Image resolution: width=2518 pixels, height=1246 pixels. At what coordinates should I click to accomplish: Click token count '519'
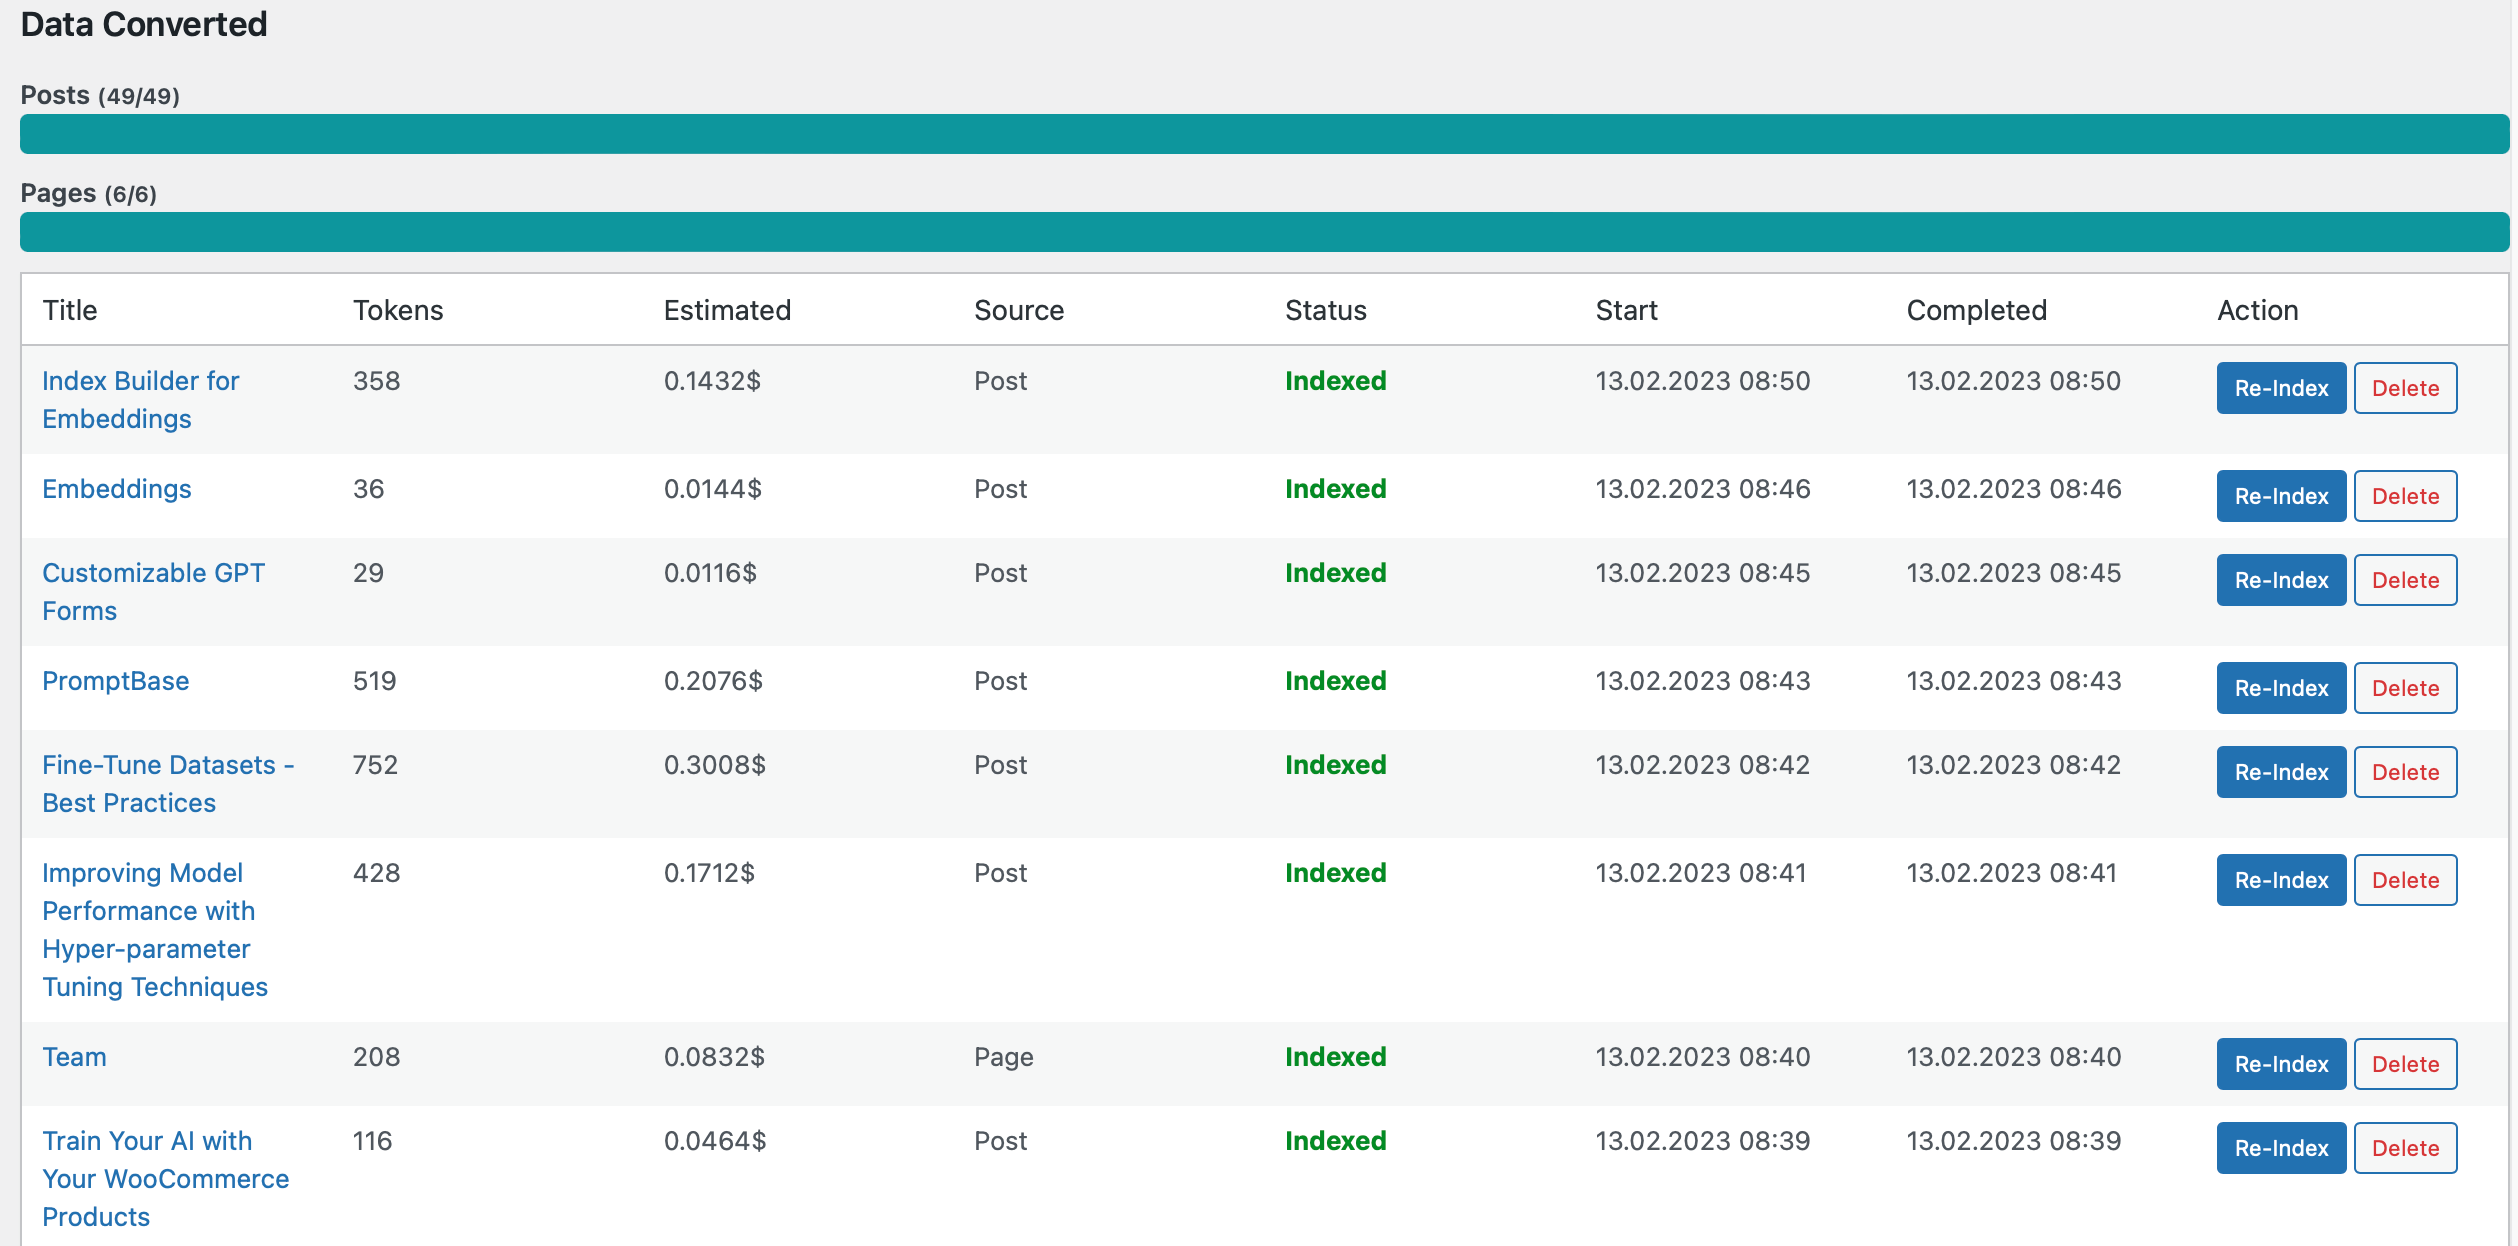click(375, 681)
